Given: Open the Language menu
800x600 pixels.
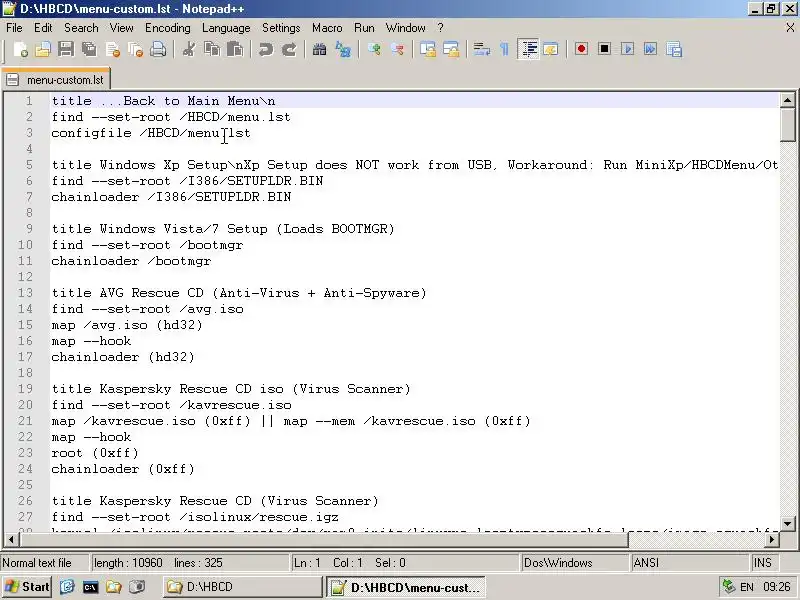Looking at the screenshot, I should (x=226, y=28).
